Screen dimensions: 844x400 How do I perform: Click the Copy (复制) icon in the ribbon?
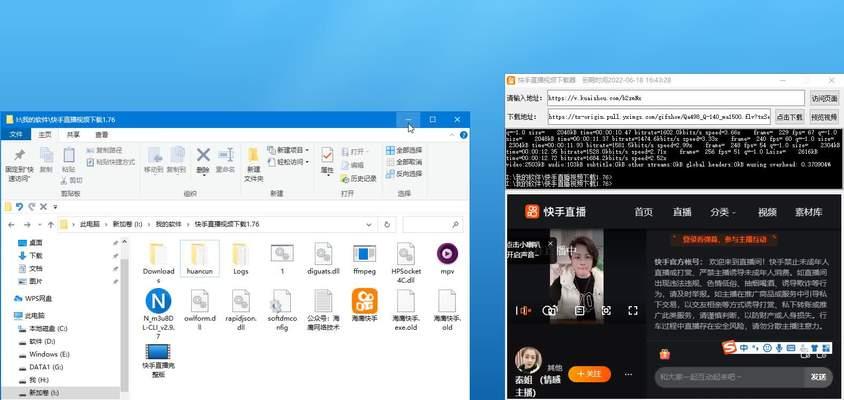tap(46, 155)
